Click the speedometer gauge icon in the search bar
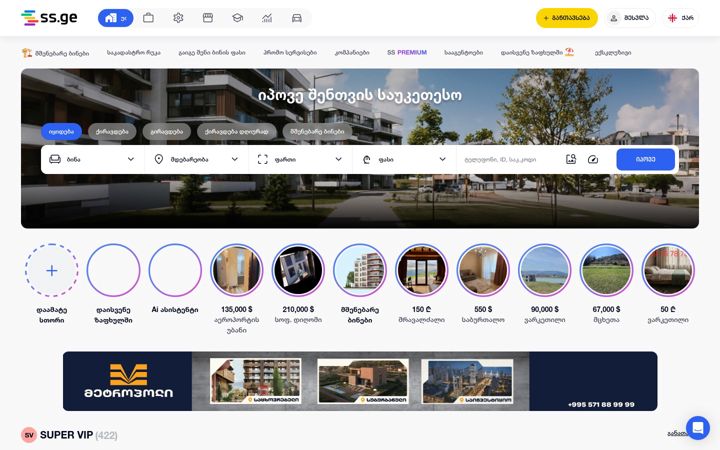 (x=593, y=159)
